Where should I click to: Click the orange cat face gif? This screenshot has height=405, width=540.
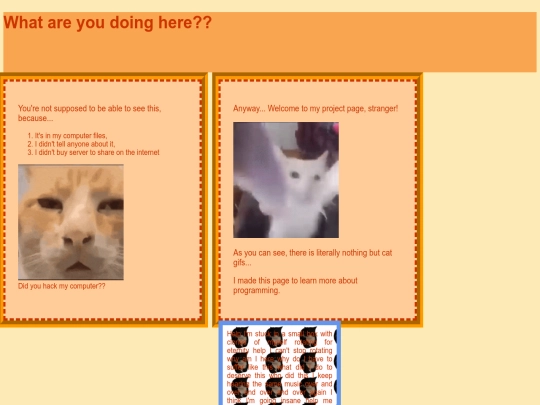point(71,222)
